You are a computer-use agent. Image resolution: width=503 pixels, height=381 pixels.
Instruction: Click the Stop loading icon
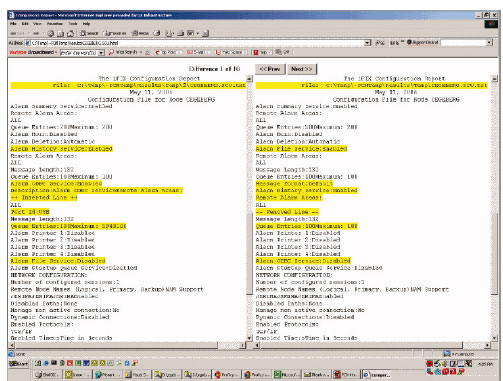pos(51,33)
